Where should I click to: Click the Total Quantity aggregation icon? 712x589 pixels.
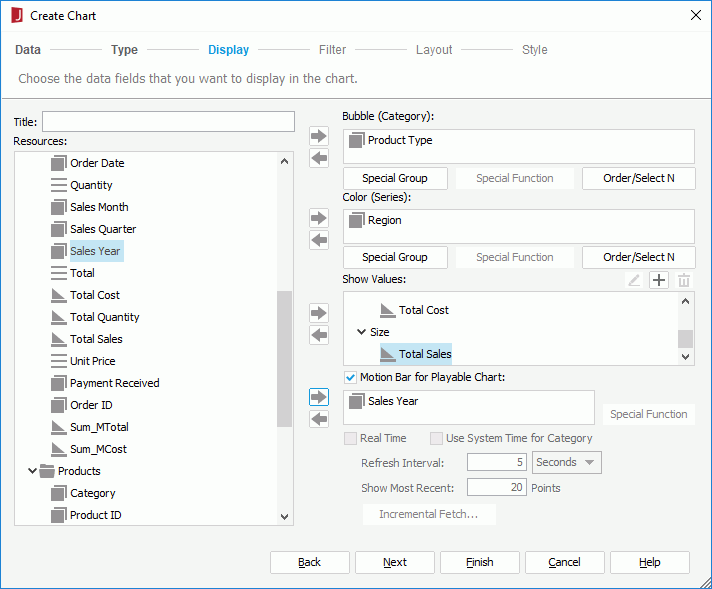[59, 317]
